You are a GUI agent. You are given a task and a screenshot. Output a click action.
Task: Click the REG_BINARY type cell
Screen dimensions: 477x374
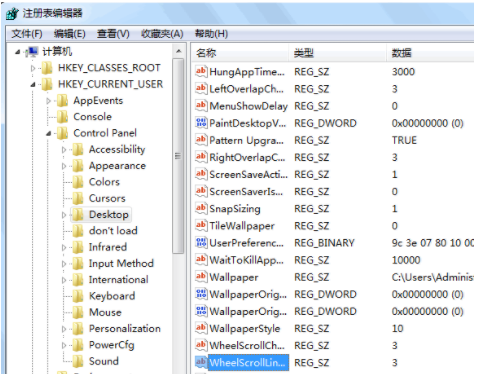click(x=324, y=243)
